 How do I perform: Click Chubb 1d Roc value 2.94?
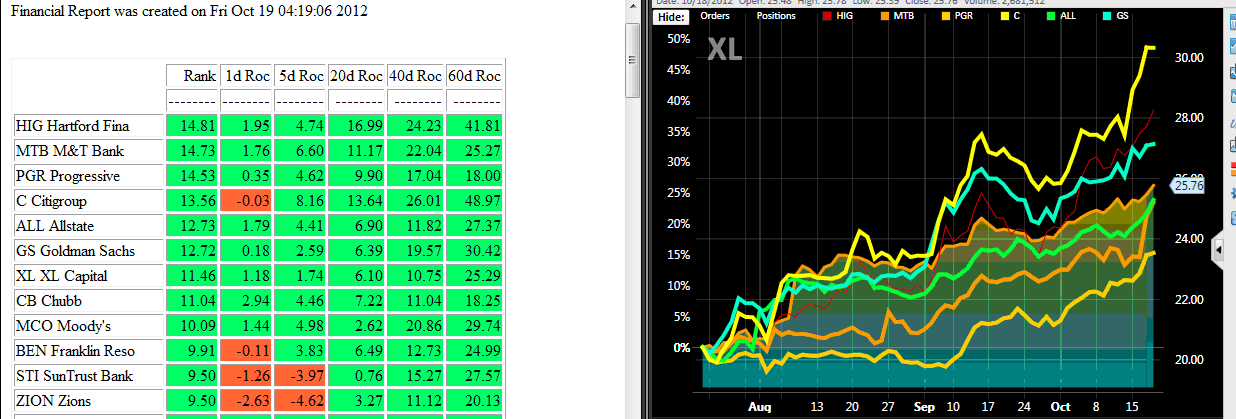coord(246,301)
